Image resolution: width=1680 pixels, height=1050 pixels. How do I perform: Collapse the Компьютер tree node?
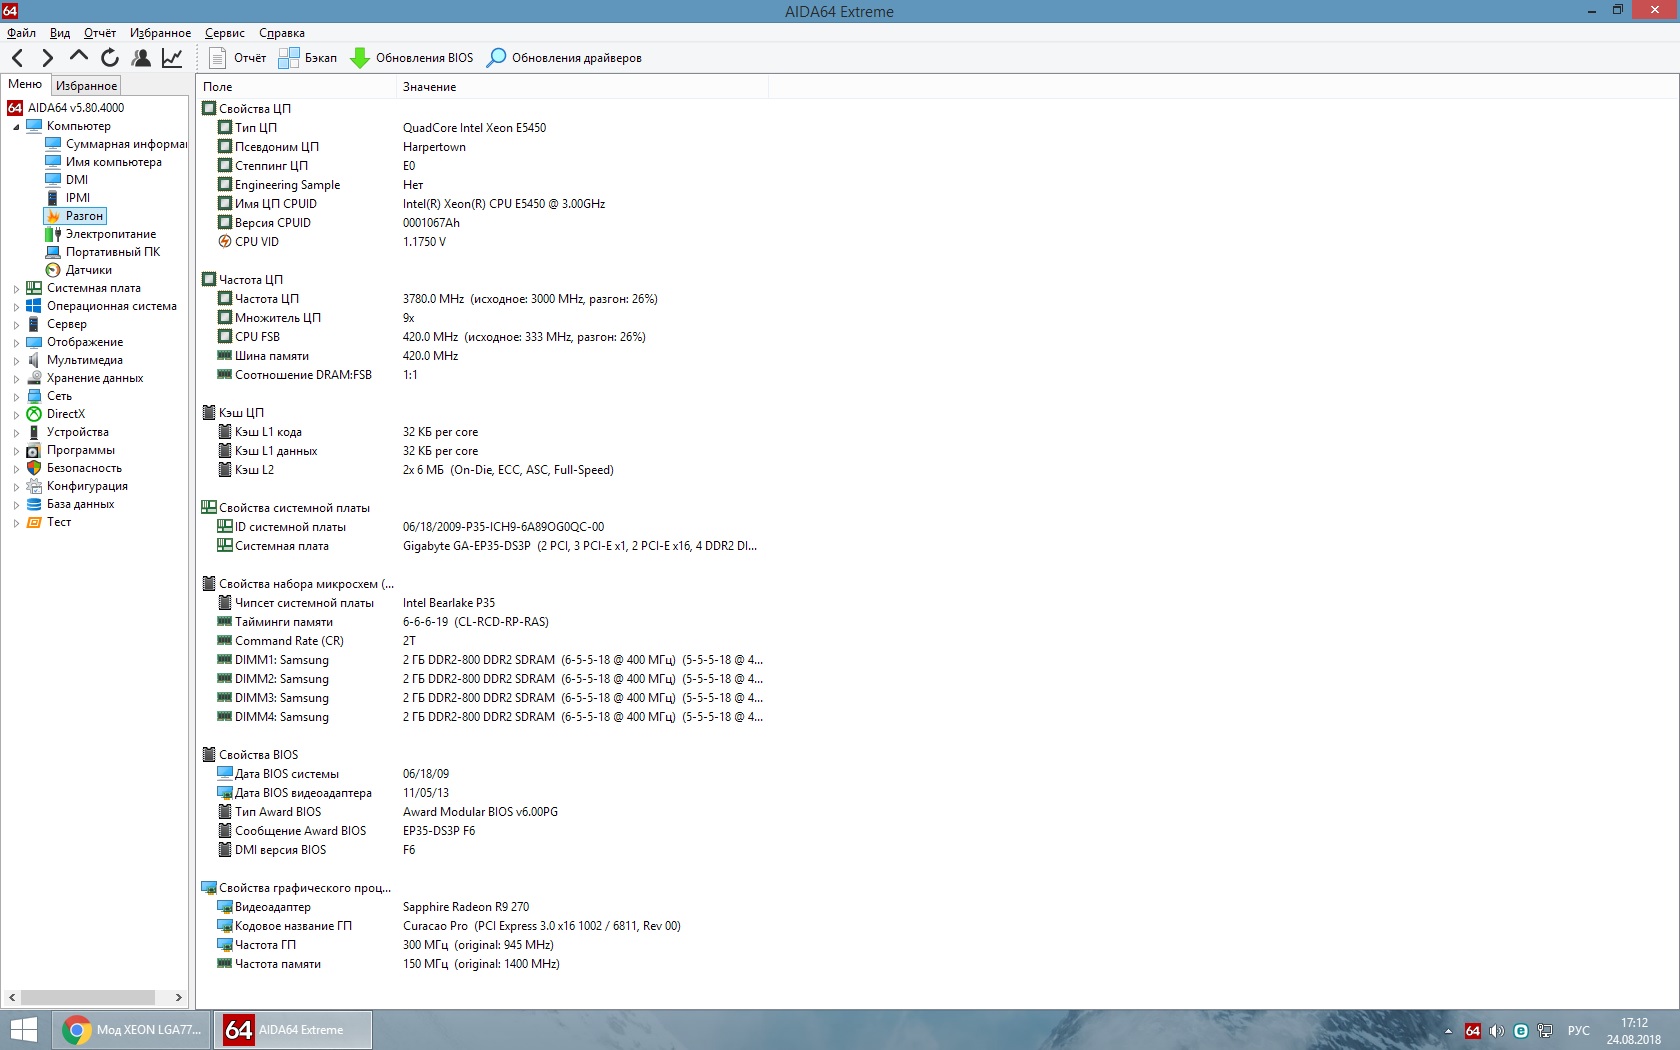pyautogui.click(x=16, y=127)
